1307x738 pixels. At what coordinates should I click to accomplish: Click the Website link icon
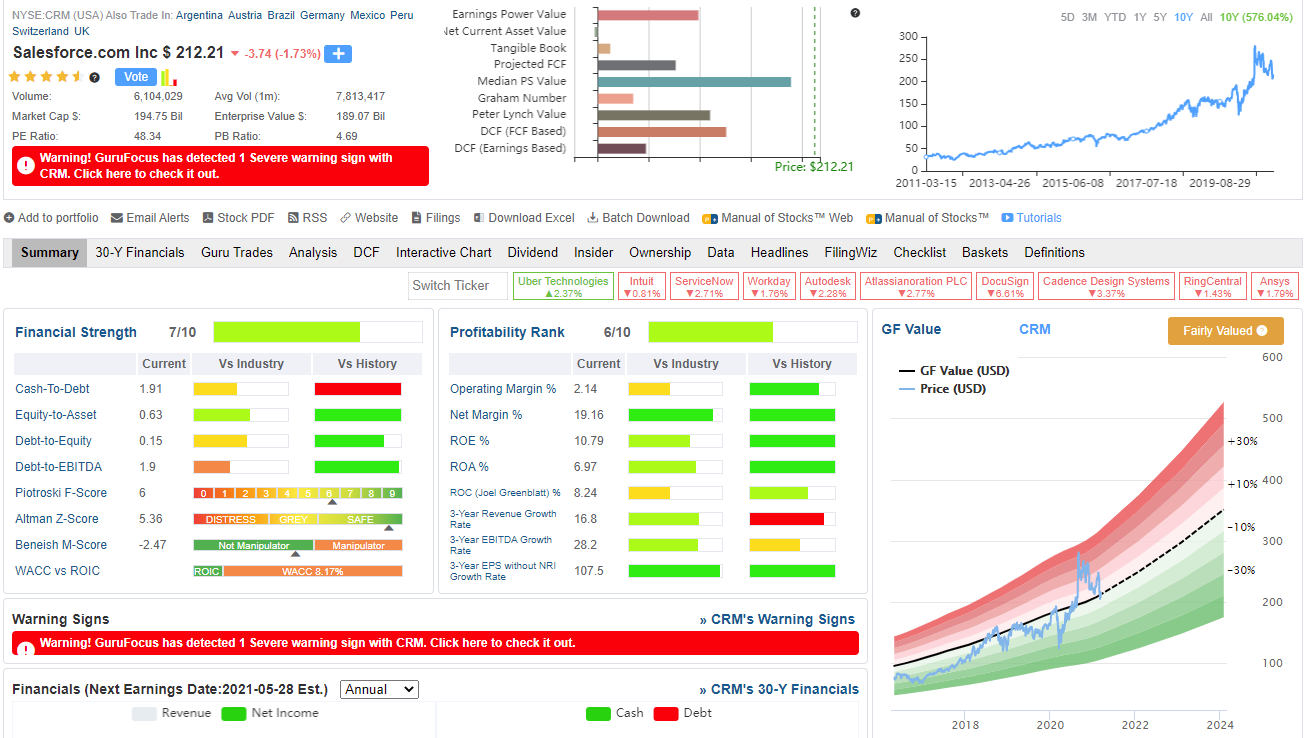345,218
